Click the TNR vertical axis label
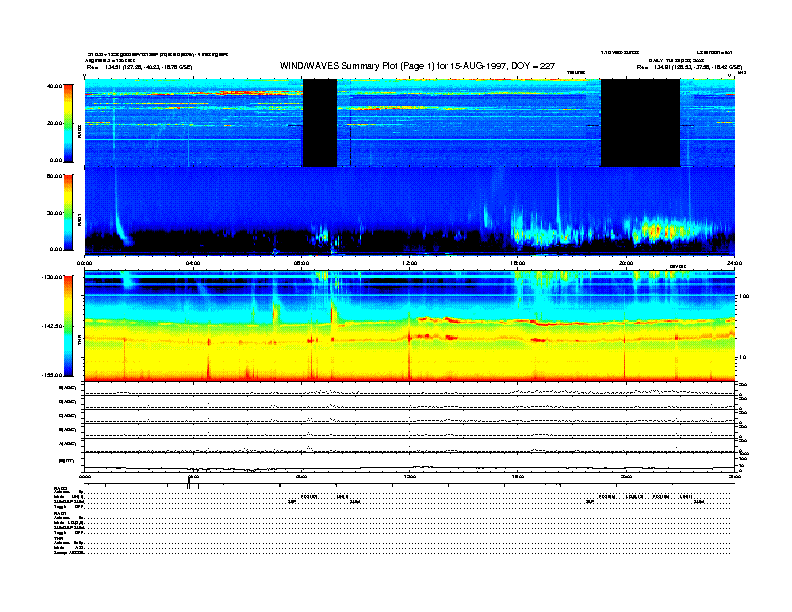792x612 pixels. click(79, 342)
